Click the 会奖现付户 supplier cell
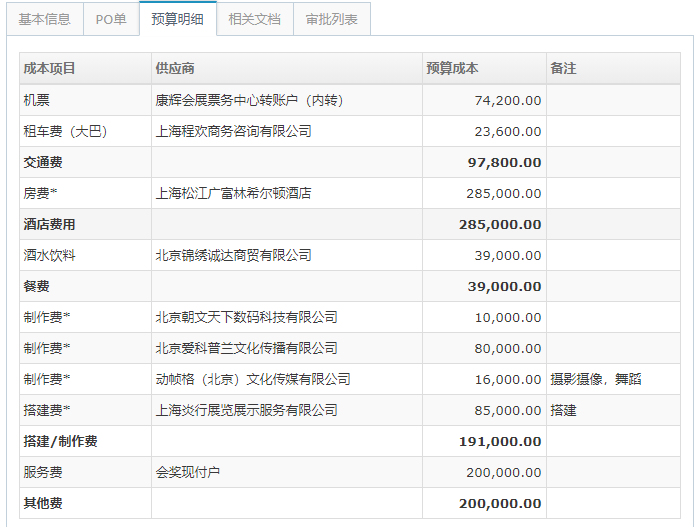 [x=188, y=472]
